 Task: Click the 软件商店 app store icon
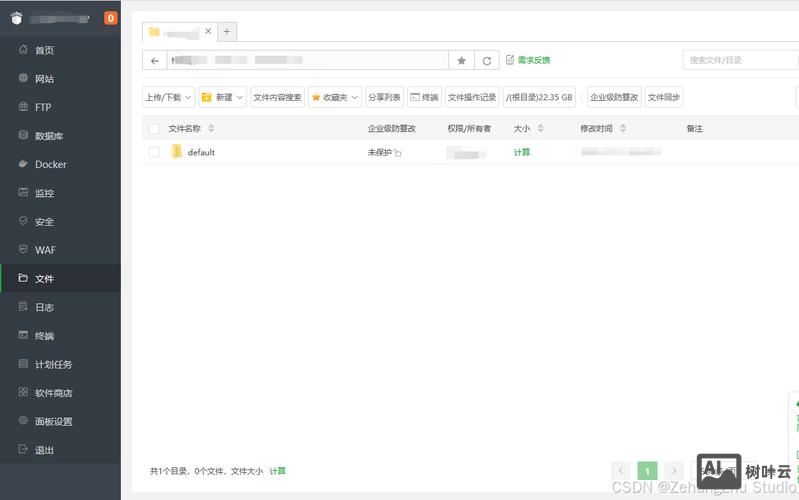click(23, 392)
